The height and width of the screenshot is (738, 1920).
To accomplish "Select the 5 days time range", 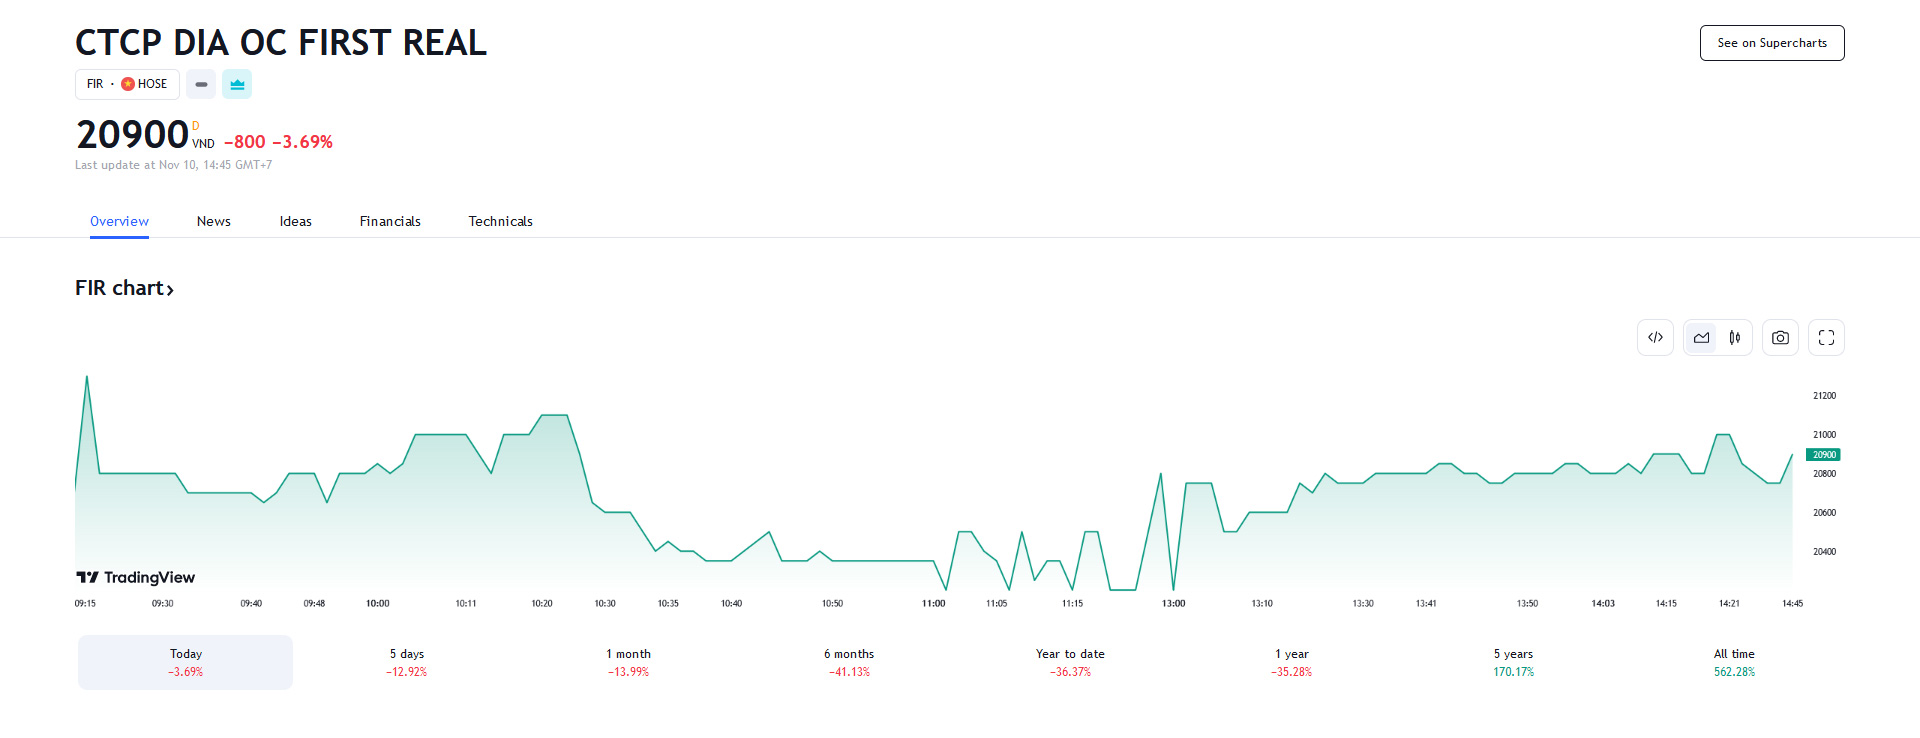I will click(407, 662).
